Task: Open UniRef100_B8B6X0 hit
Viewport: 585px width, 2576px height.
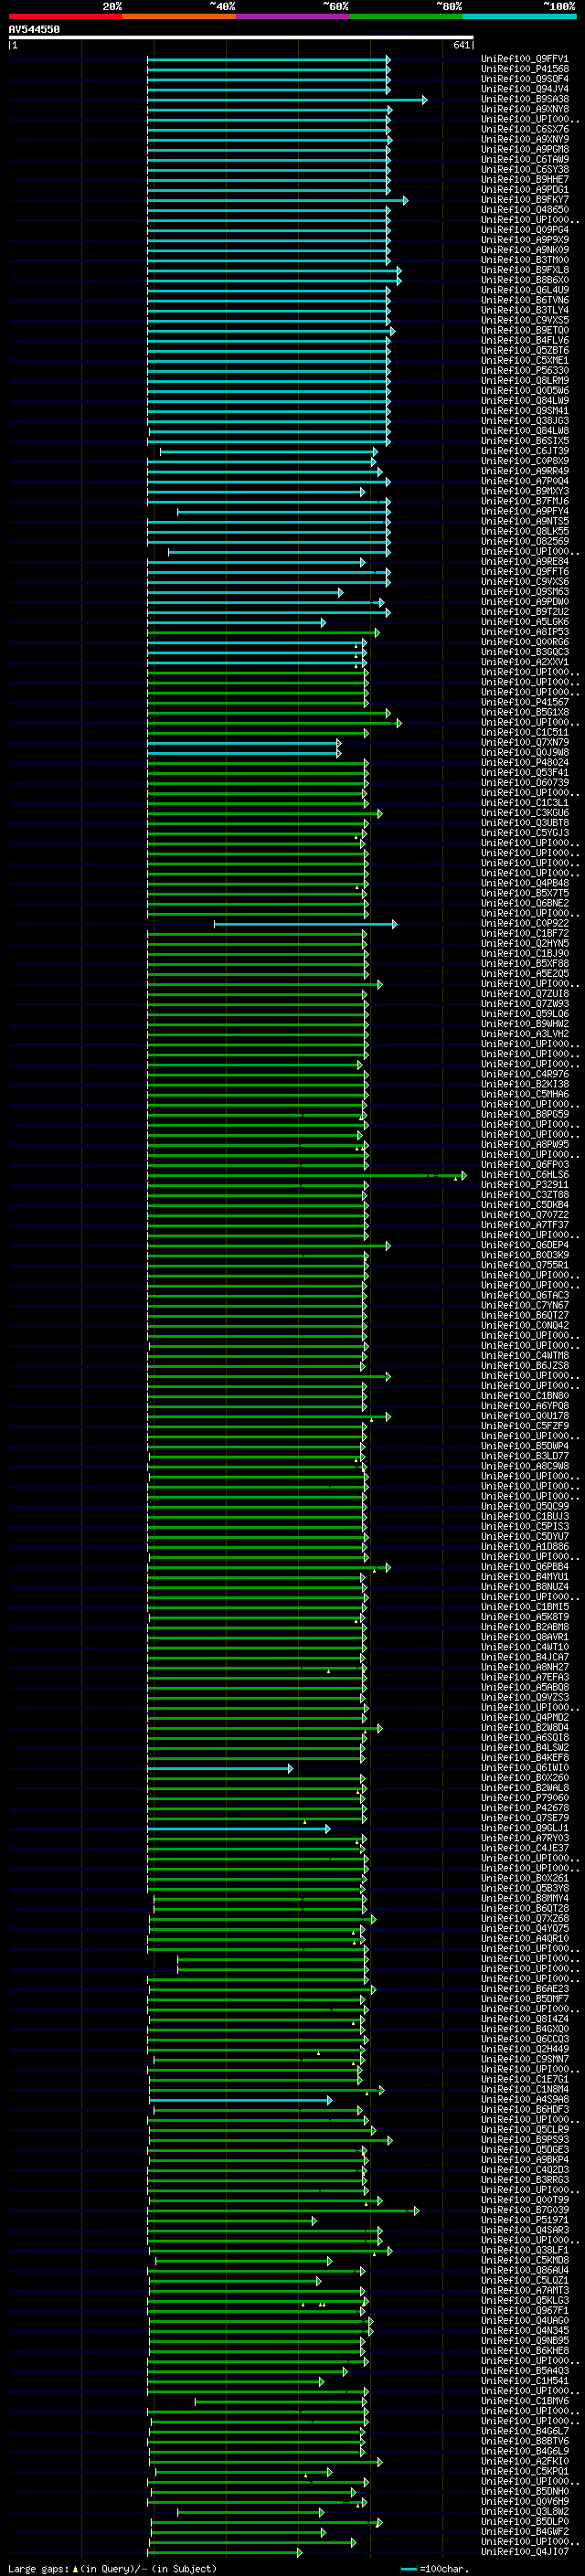Action: 525,280
